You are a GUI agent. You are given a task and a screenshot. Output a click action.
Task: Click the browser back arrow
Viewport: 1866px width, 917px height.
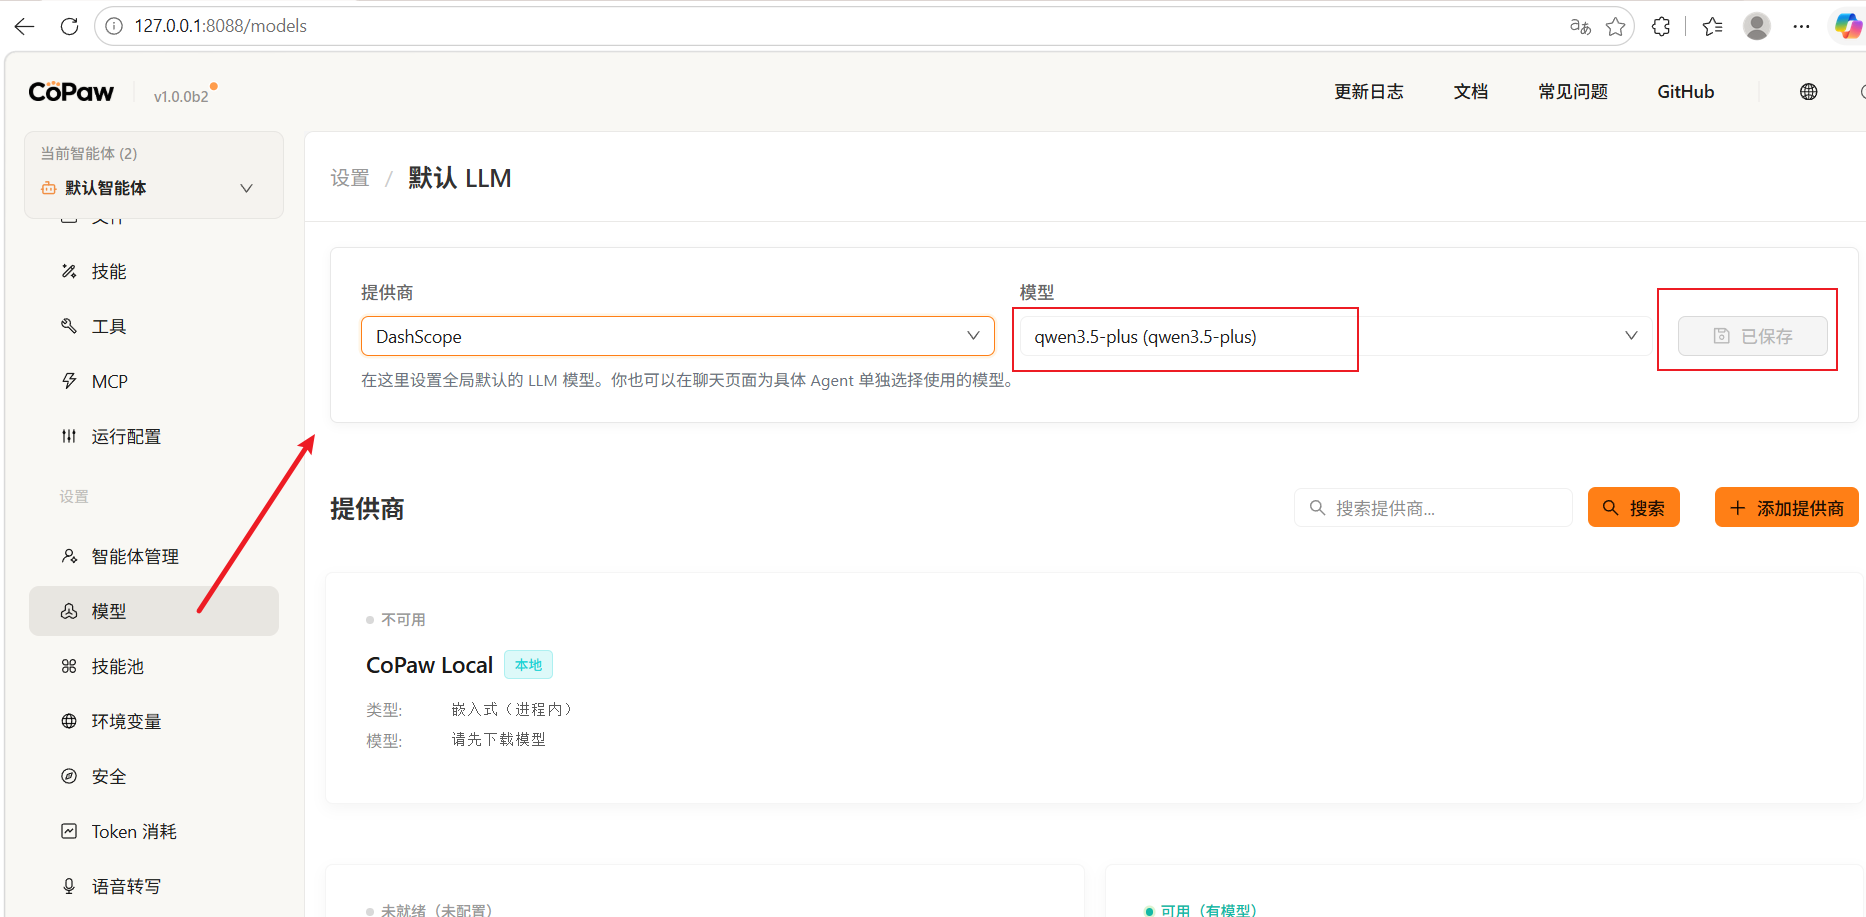(x=25, y=26)
